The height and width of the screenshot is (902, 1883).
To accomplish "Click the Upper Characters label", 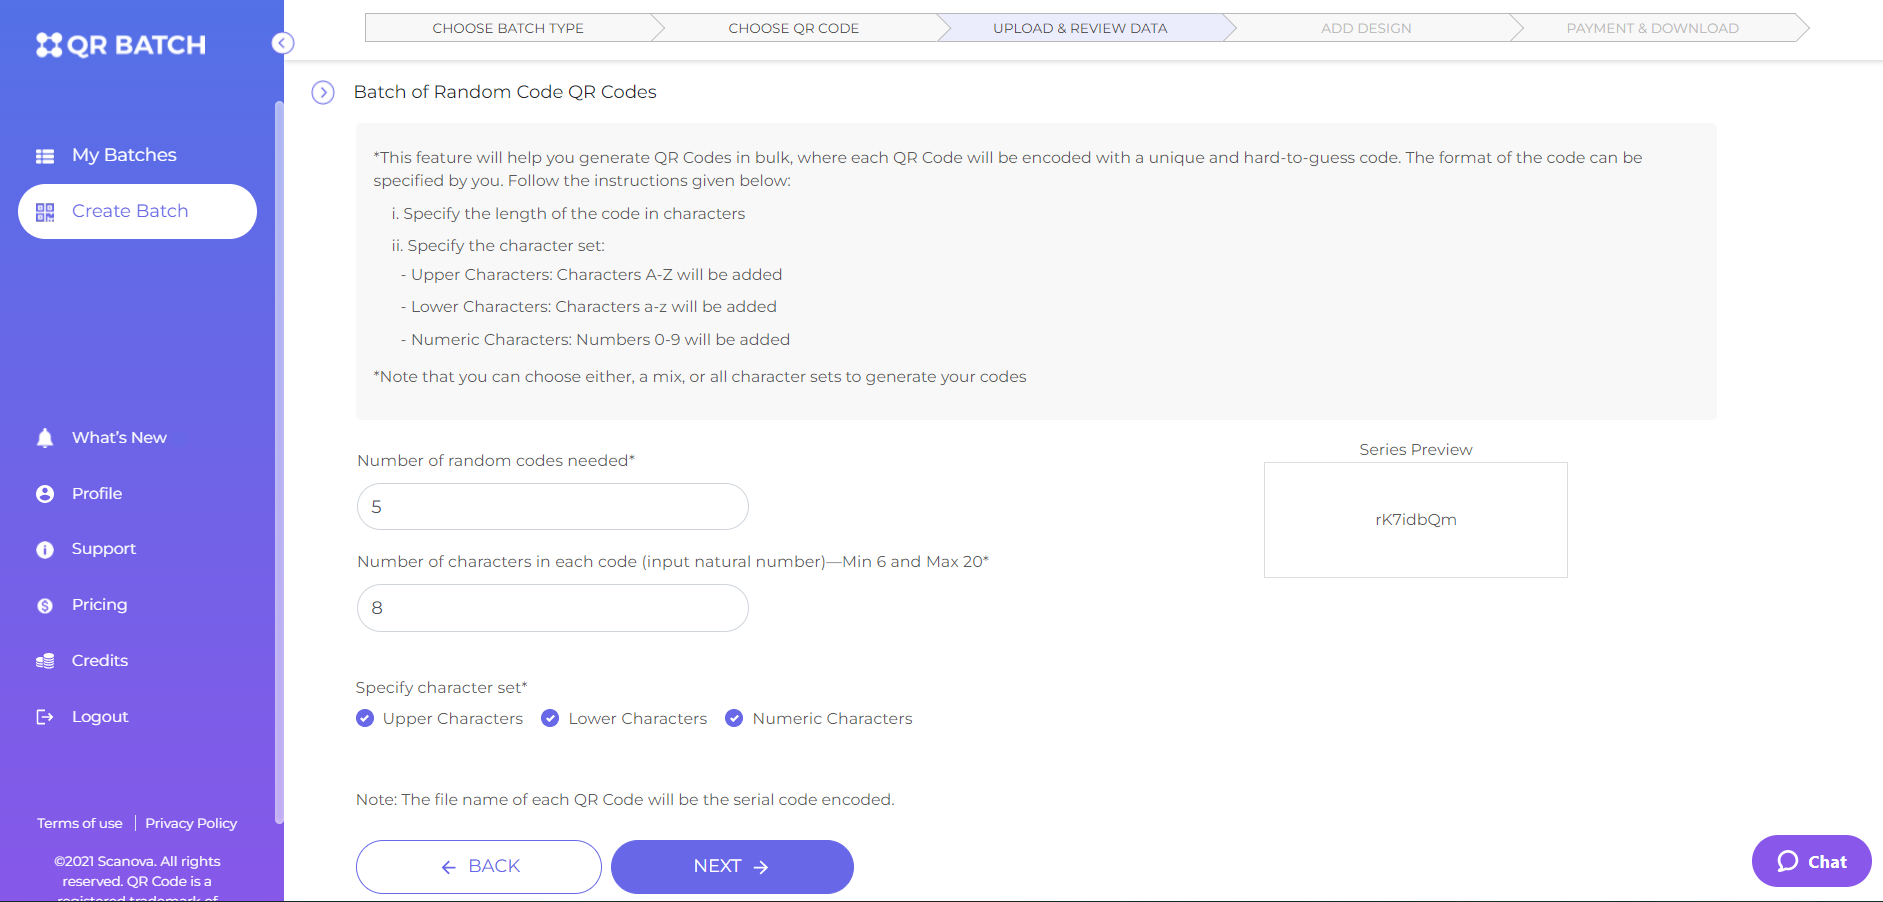I will (x=453, y=719).
